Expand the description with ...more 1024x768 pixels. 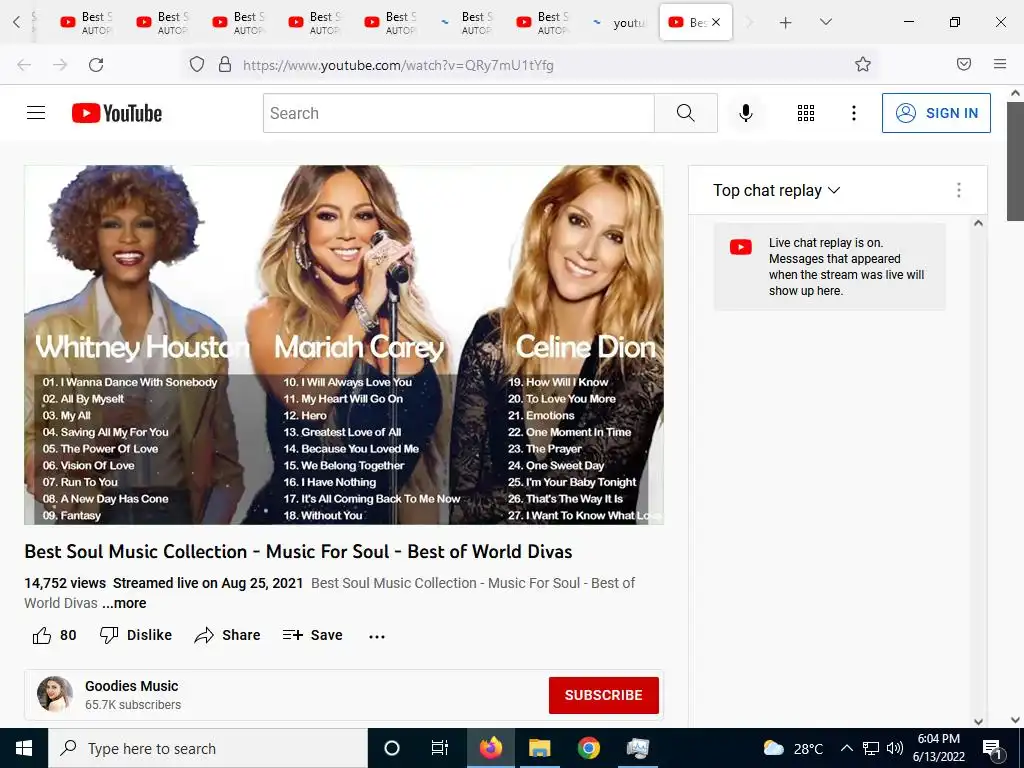click(124, 603)
